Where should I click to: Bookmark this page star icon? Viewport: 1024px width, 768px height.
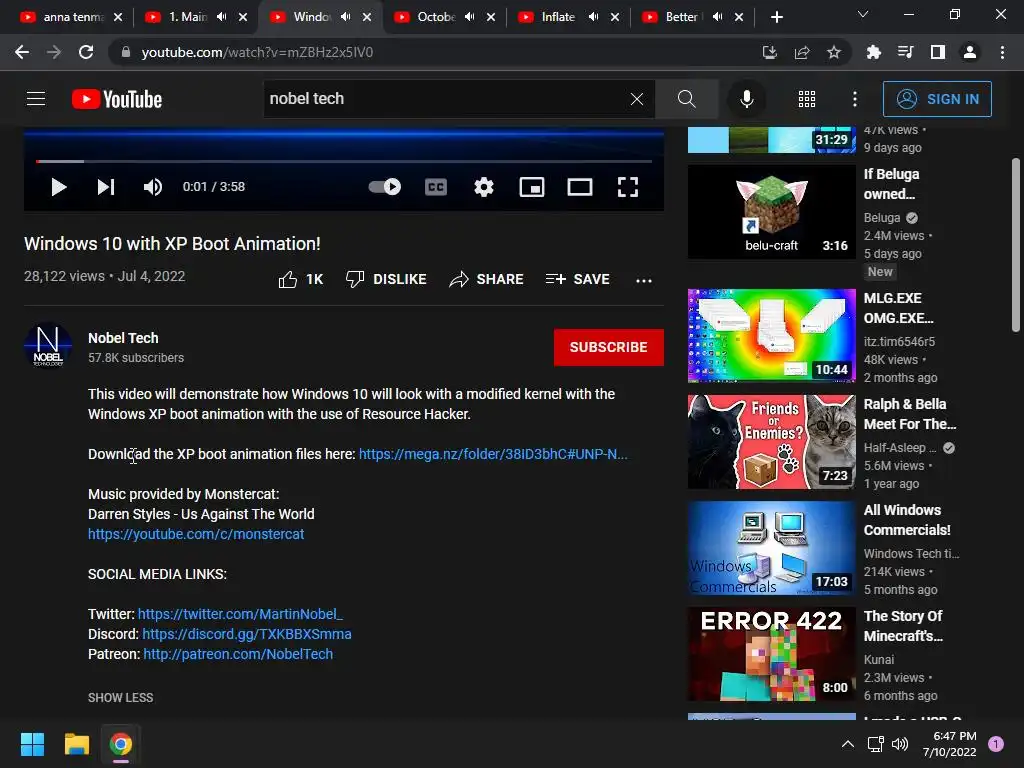point(834,52)
